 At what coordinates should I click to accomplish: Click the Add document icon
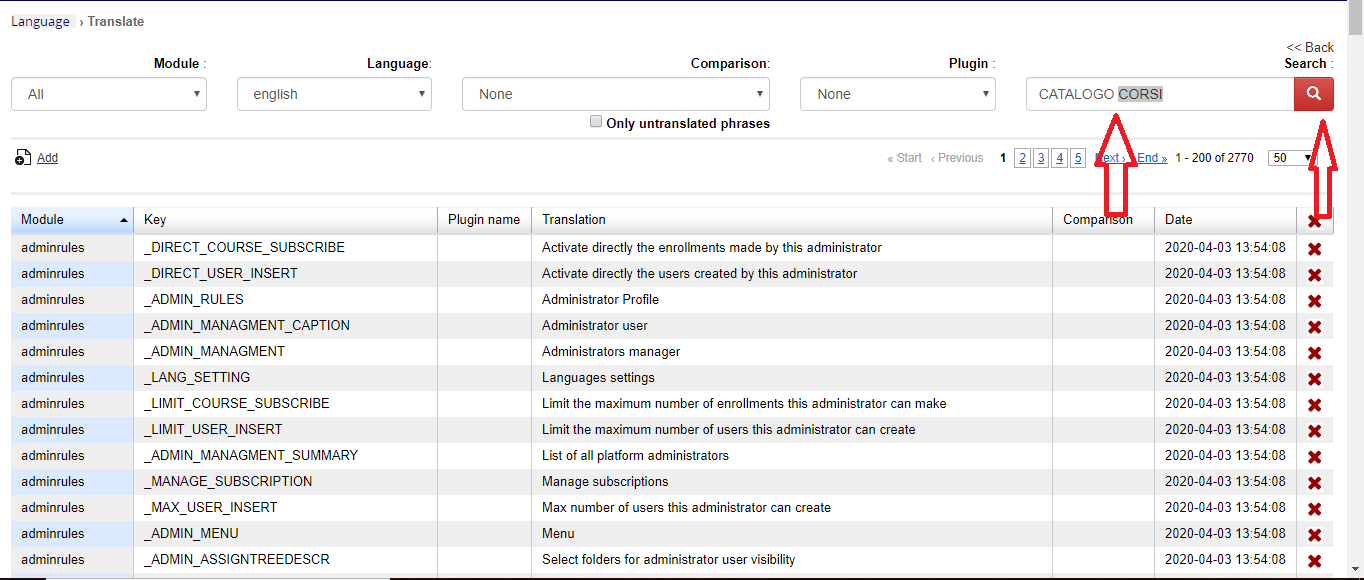(x=23, y=158)
